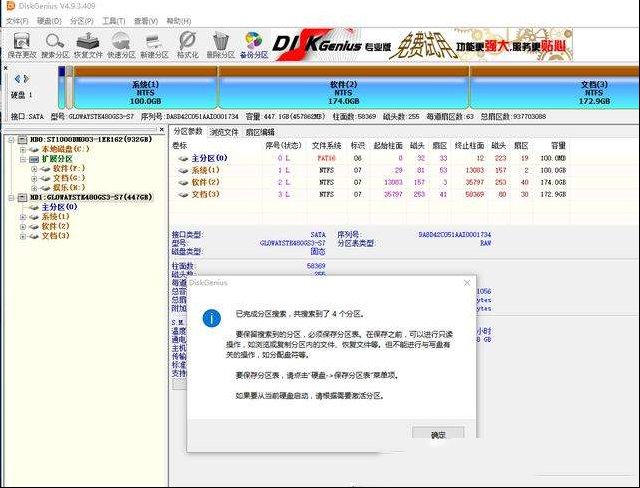Click the Backup Partition (备份分区) colorful icon
Viewport: 640px width, 488px height.
tap(254, 45)
